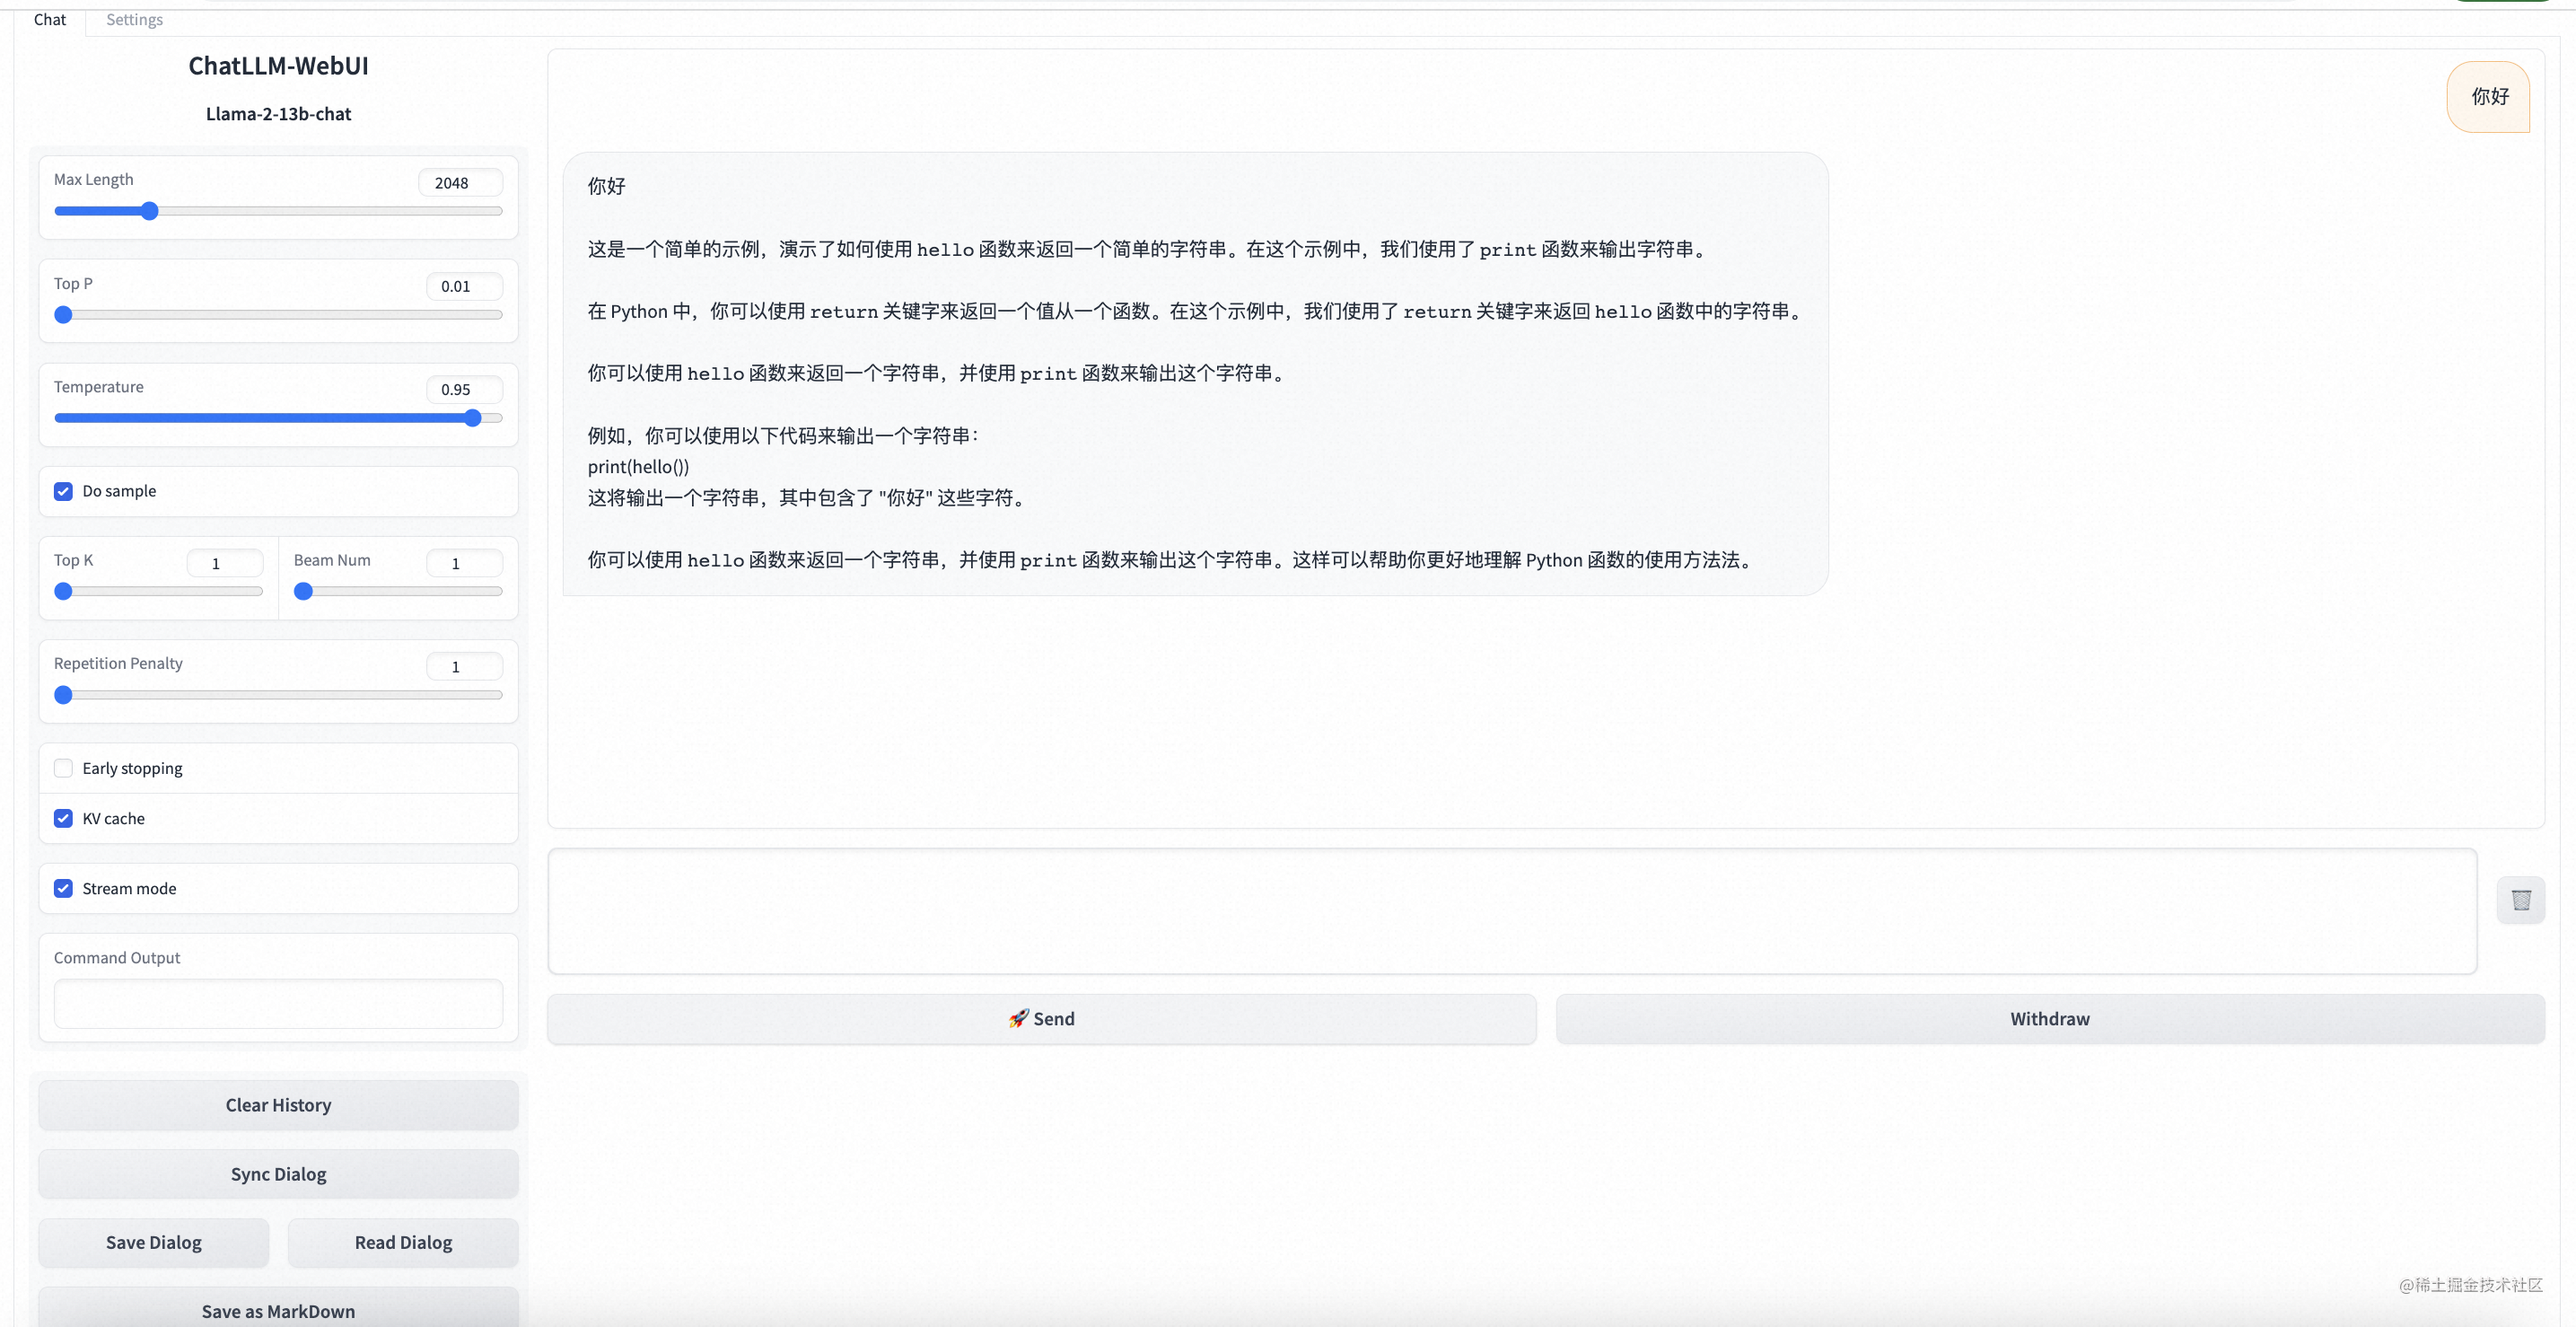Click Save as MarkDown button
This screenshot has height=1327, width=2576.
point(277,1310)
